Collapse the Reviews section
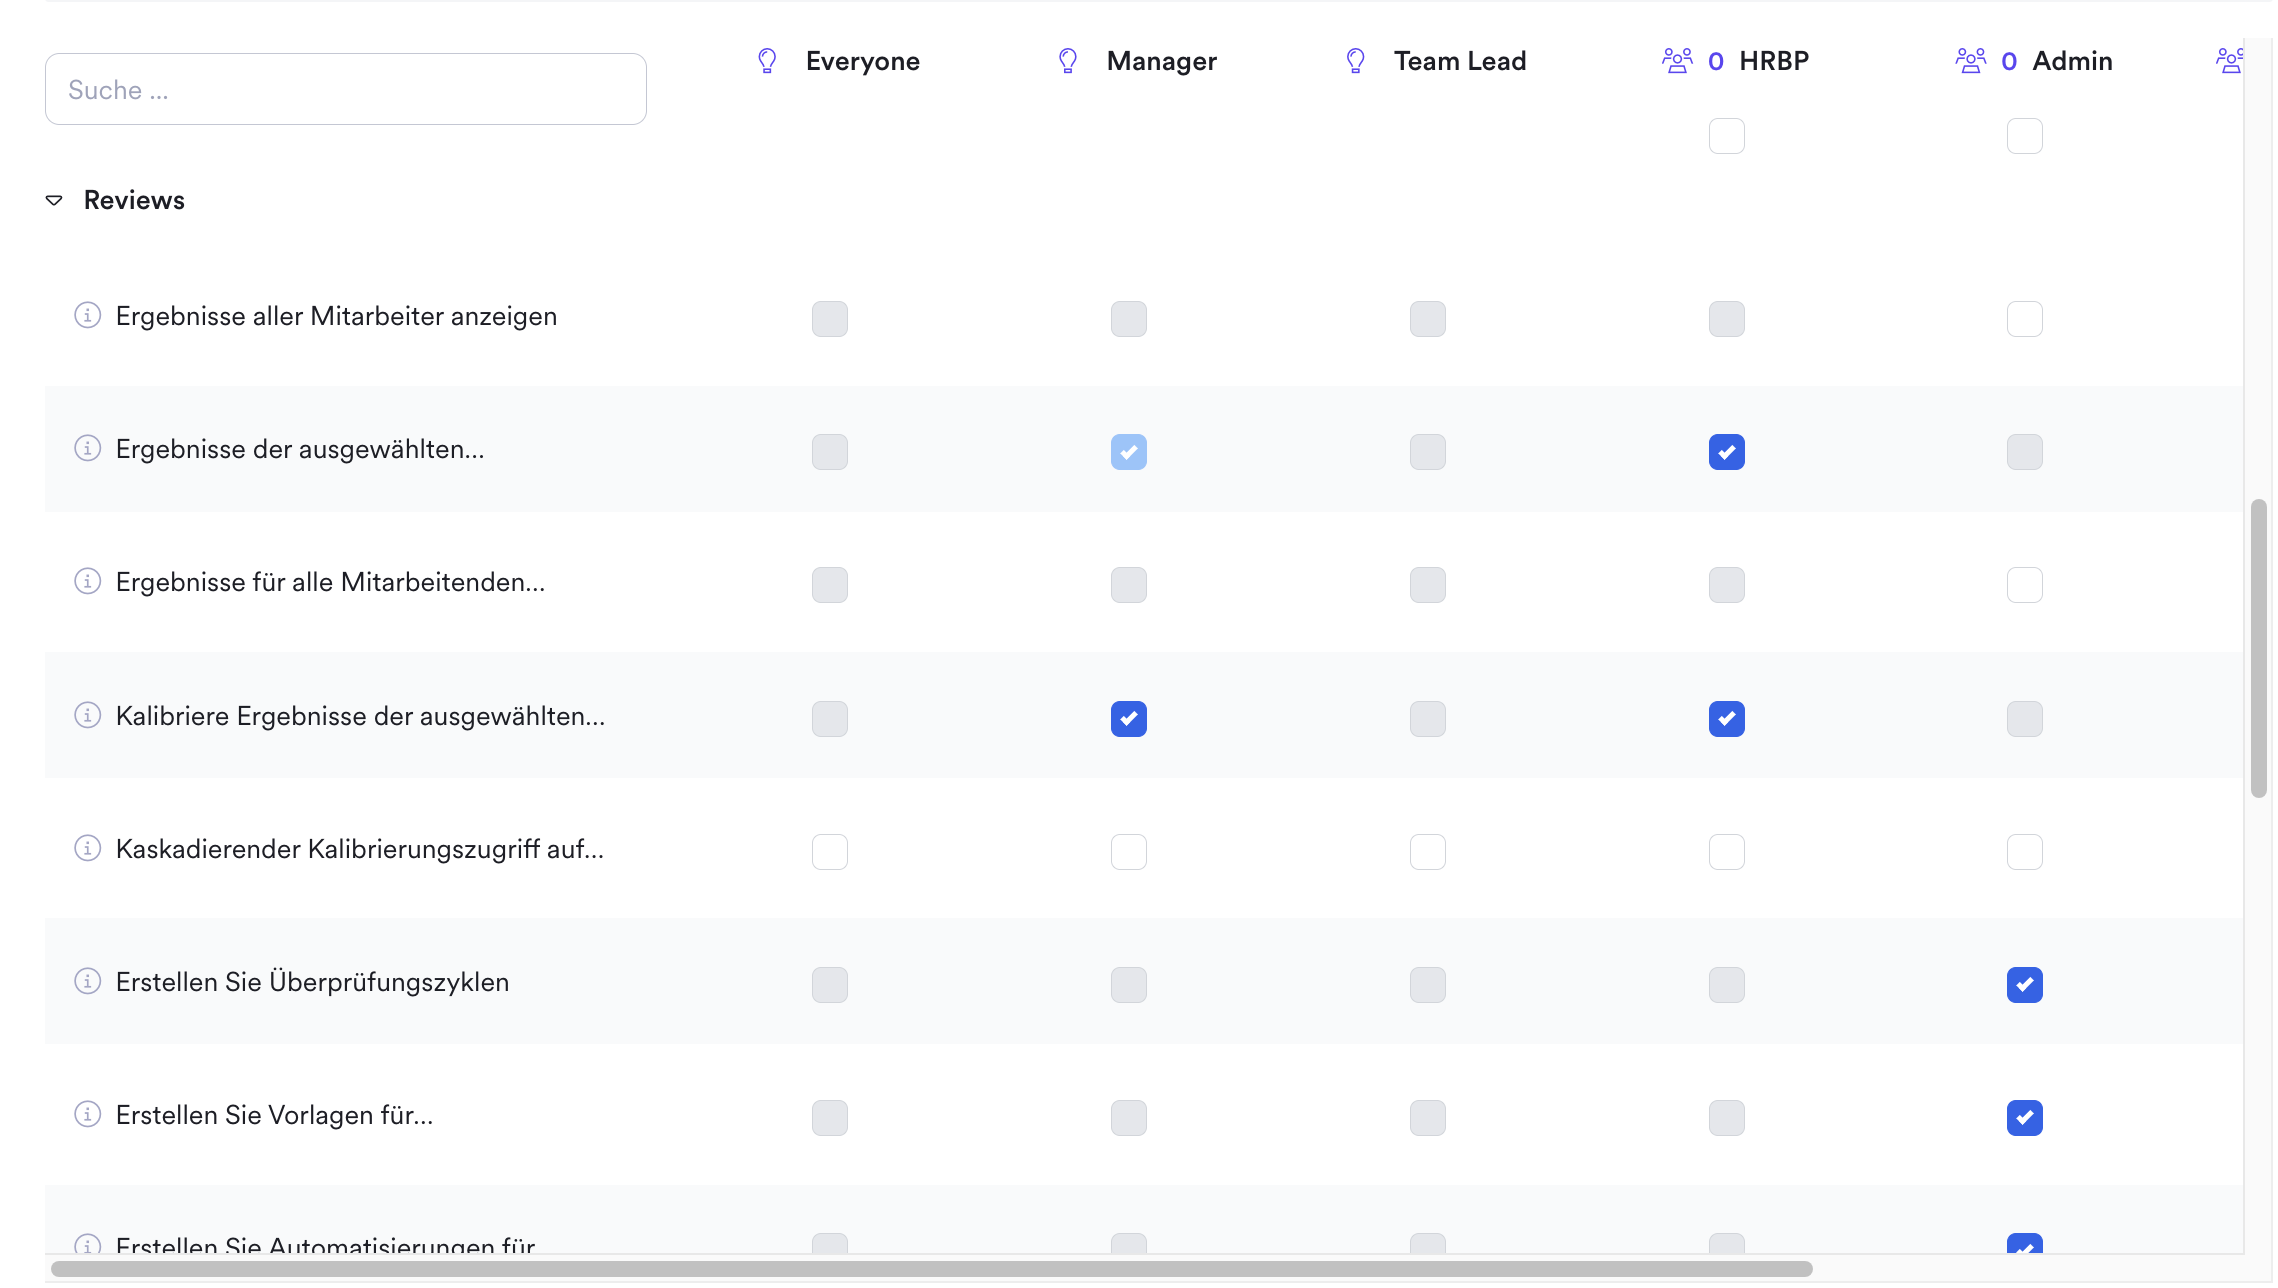This screenshot has height=1288, width=2278. tap(54, 201)
